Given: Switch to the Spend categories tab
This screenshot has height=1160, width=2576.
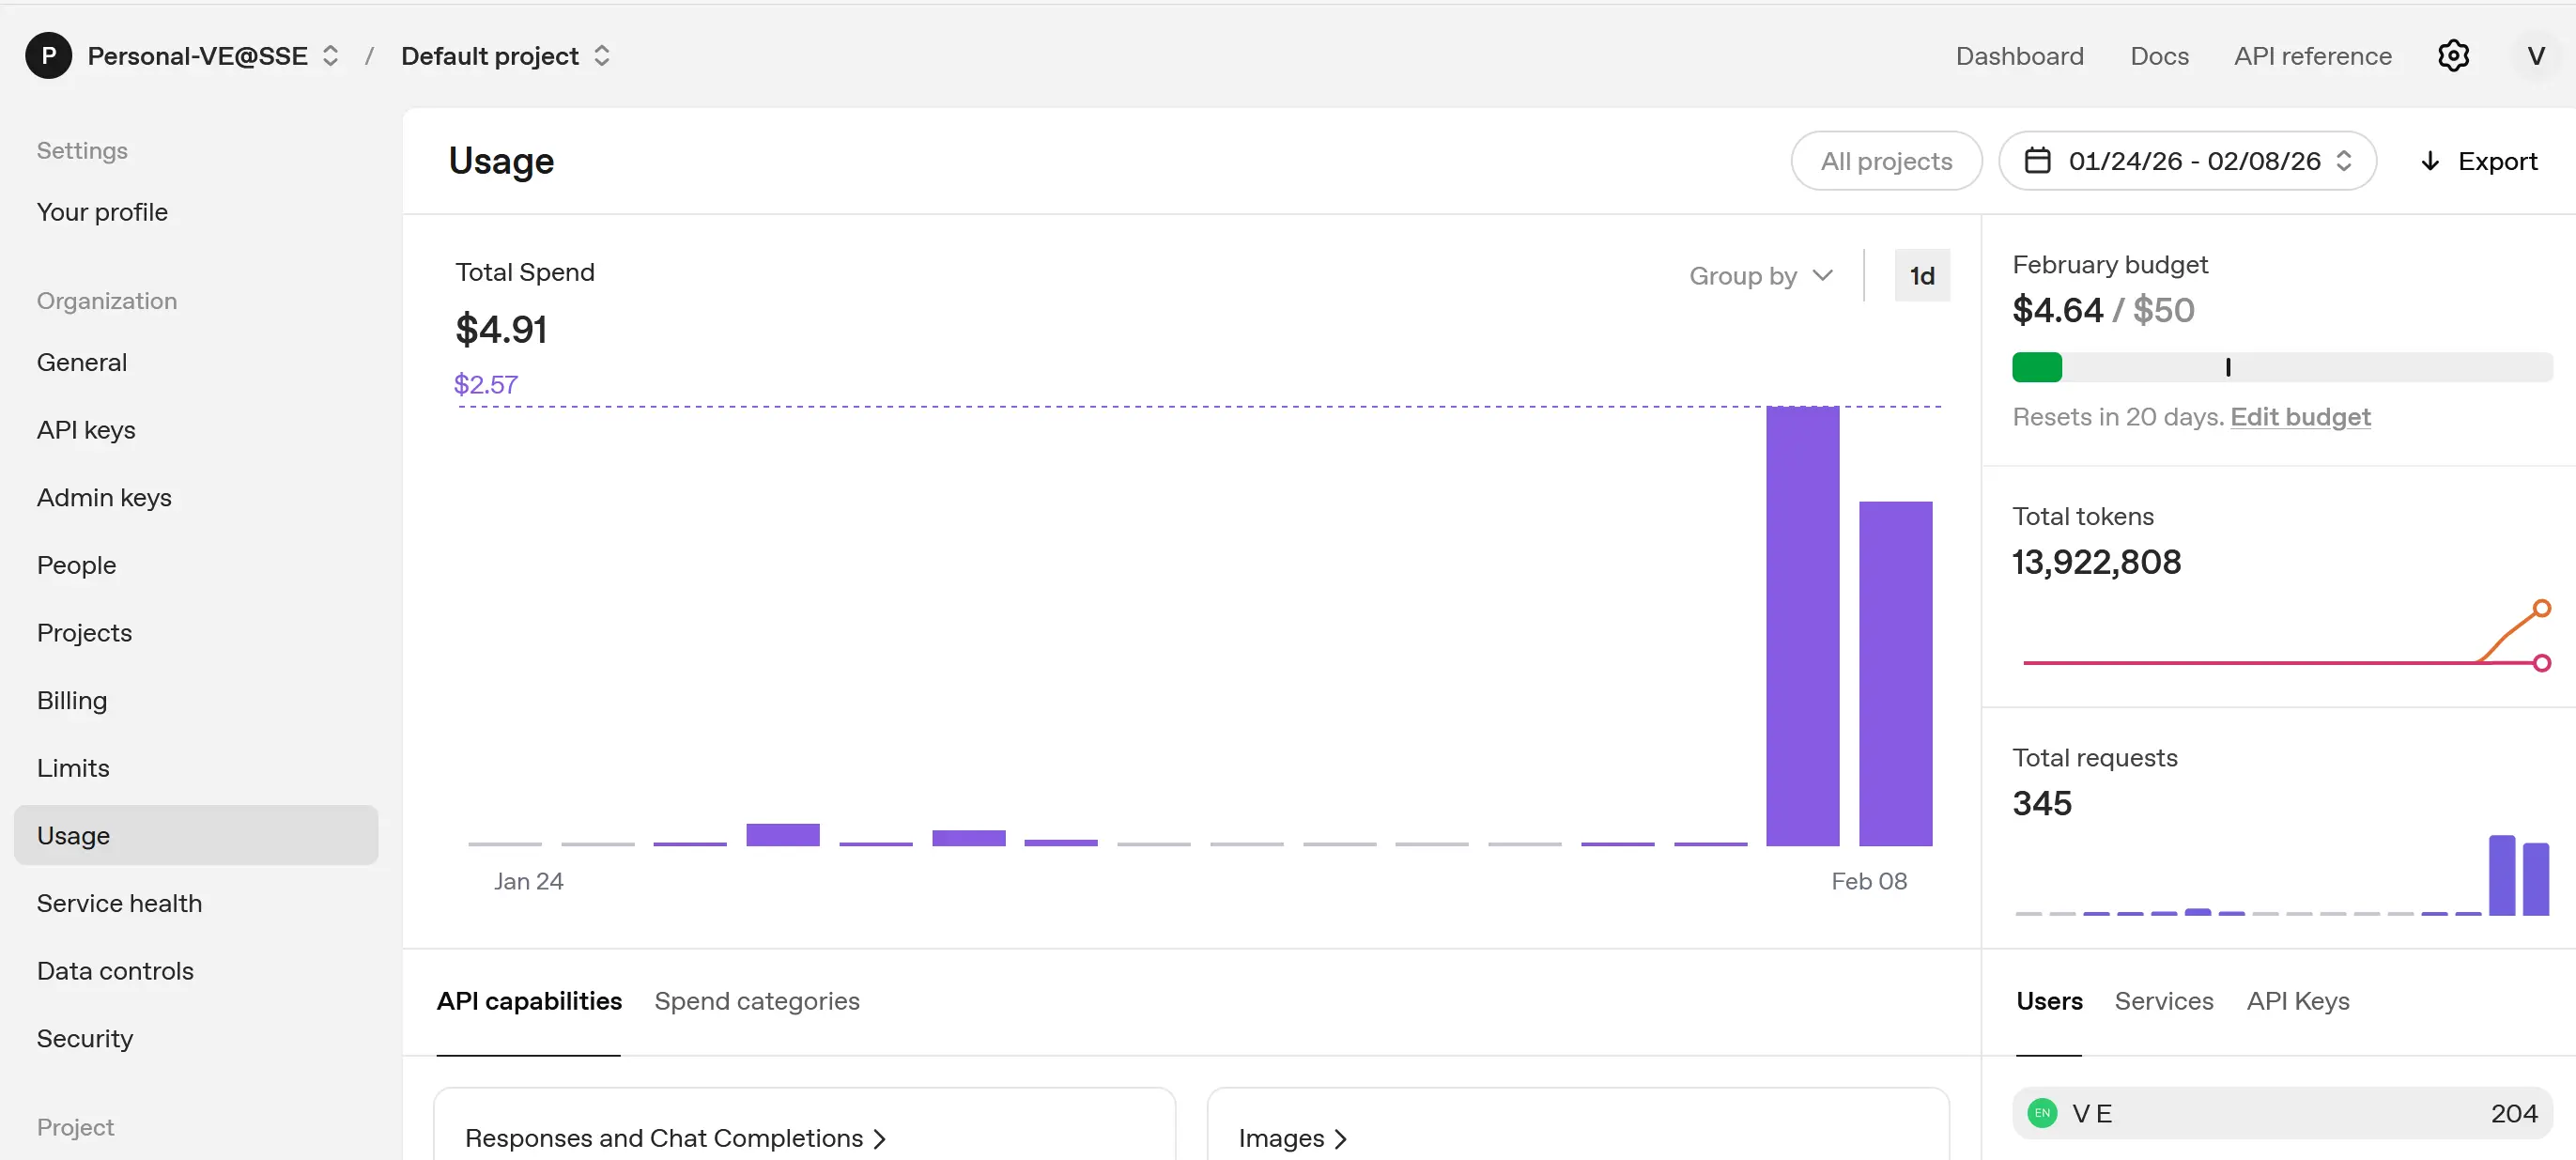Looking at the screenshot, I should pyautogui.click(x=756, y=1001).
